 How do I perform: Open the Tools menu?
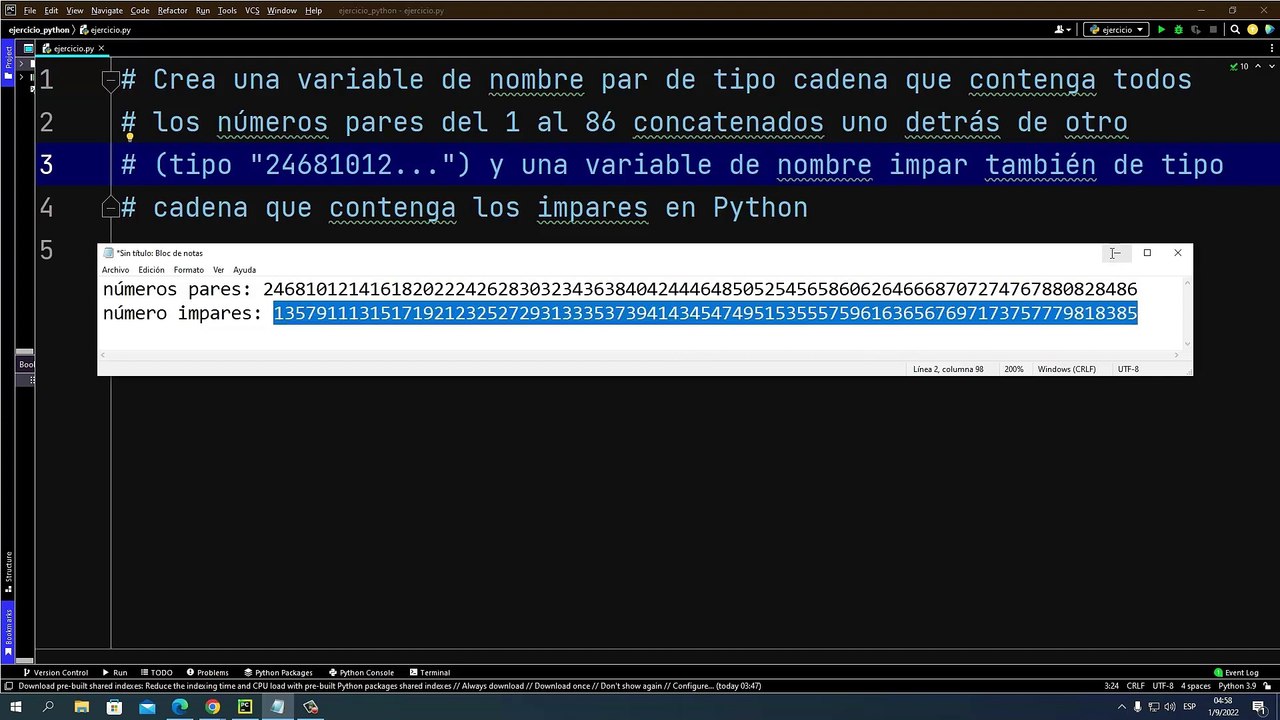pyautogui.click(x=227, y=10)
